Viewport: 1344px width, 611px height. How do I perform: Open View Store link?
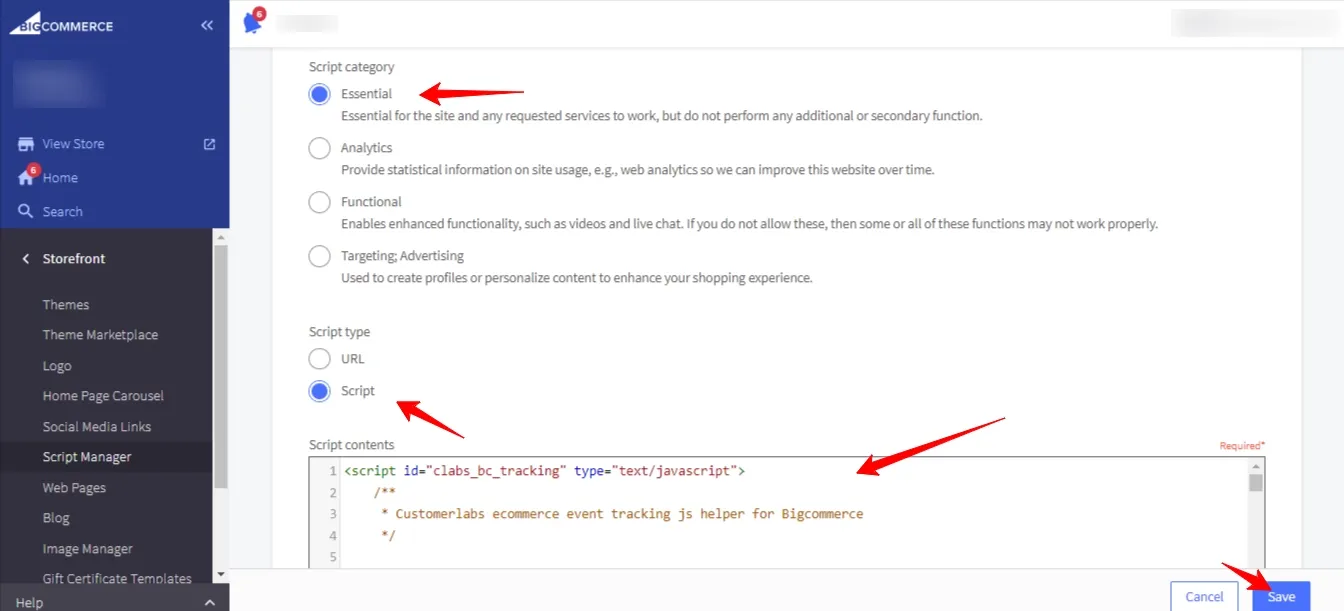pos(73,144)
